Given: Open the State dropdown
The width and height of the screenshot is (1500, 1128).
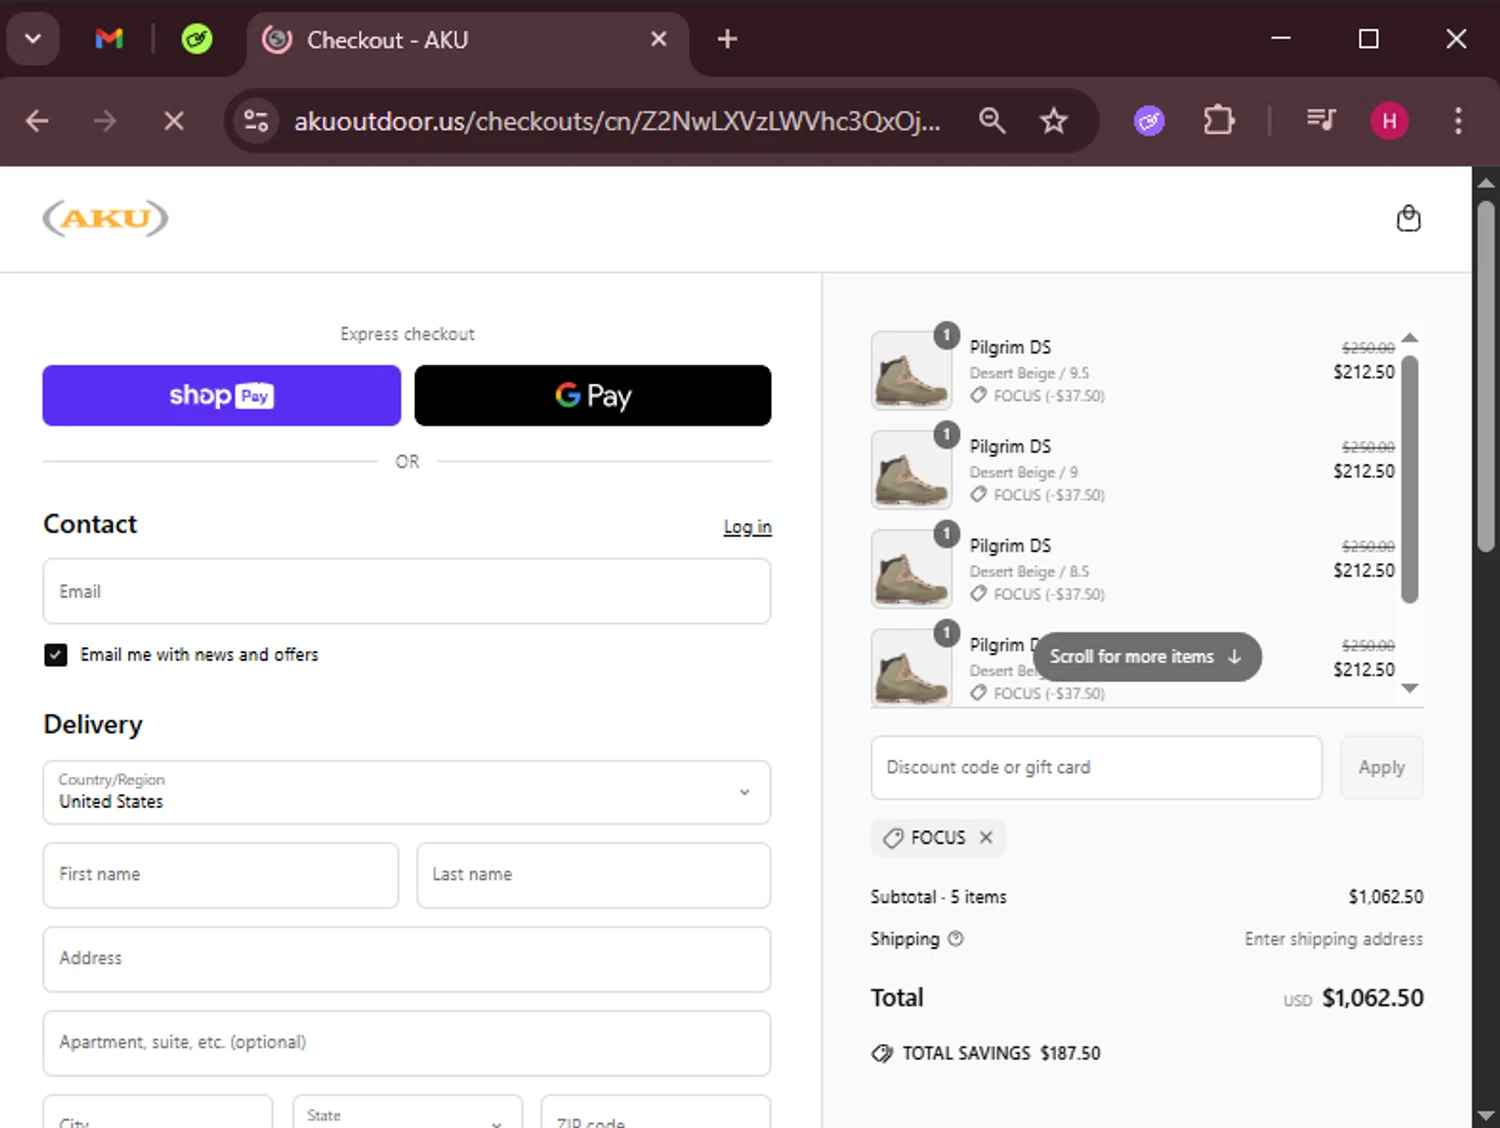Looking at the screenshot, I should pos(407,1112).
